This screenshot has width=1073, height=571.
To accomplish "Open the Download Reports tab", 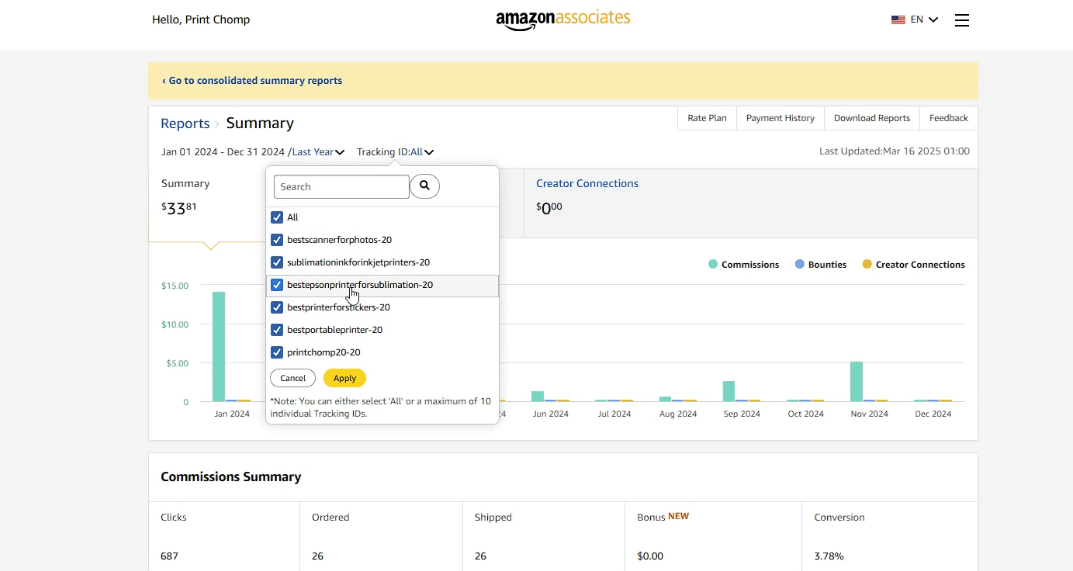I will click(x=872, y=118).
